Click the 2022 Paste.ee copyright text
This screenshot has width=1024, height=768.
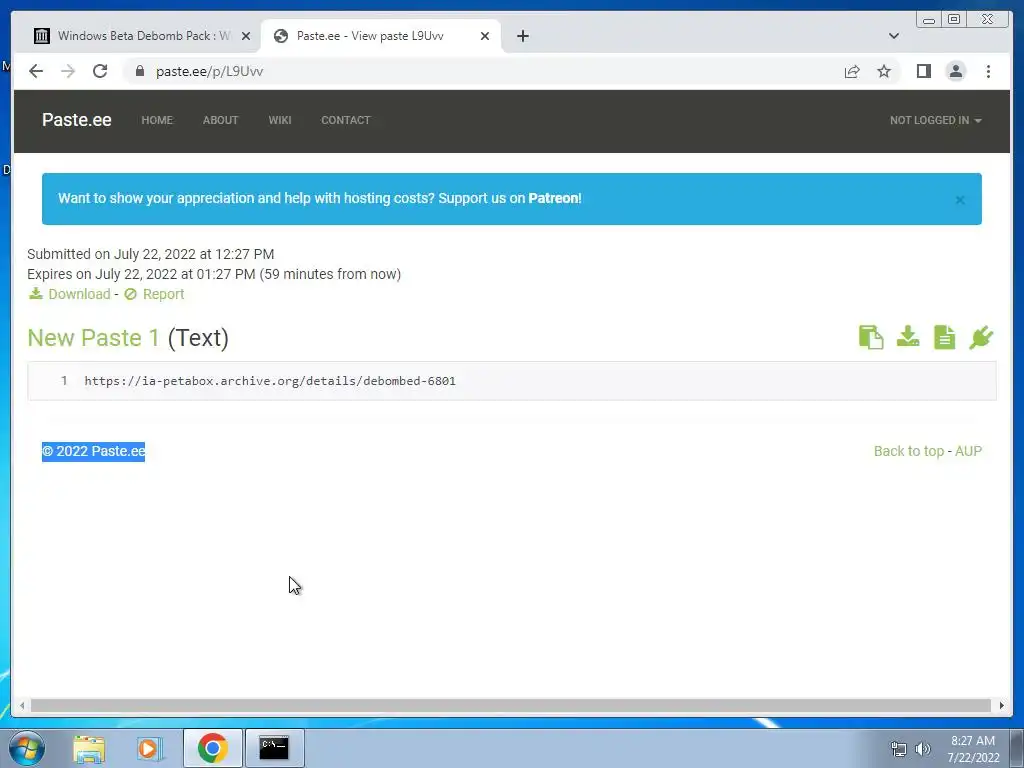coord(93,451)
